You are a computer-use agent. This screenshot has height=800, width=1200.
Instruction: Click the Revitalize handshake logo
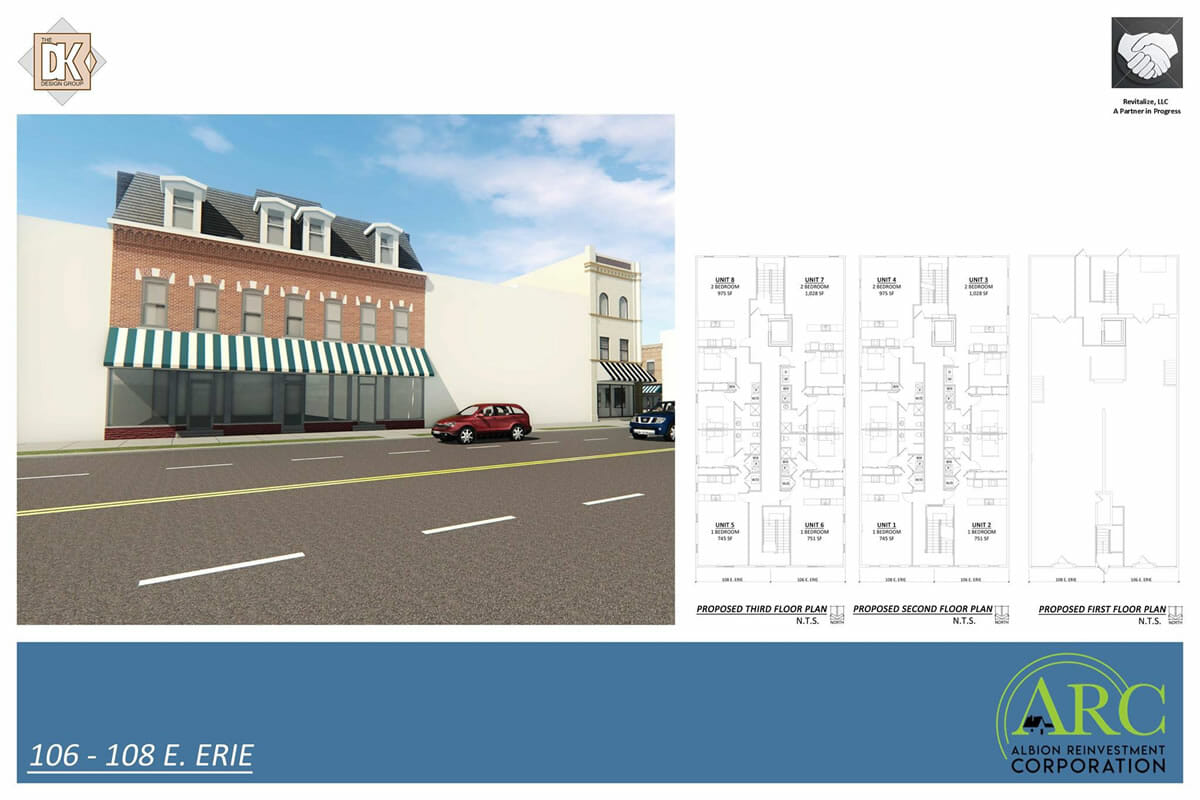coord(1146,52)
